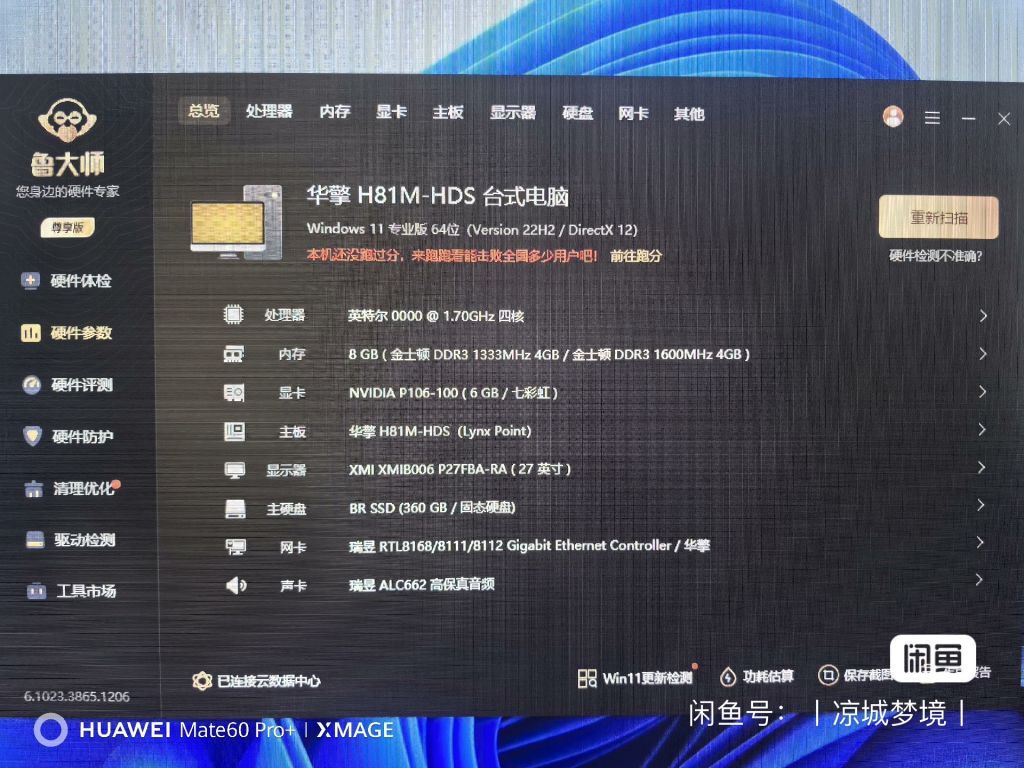This screenshot has width=1024, height=768.
Task: Click the 显示器 monitor row icon
Action: (x=234, y=470)
